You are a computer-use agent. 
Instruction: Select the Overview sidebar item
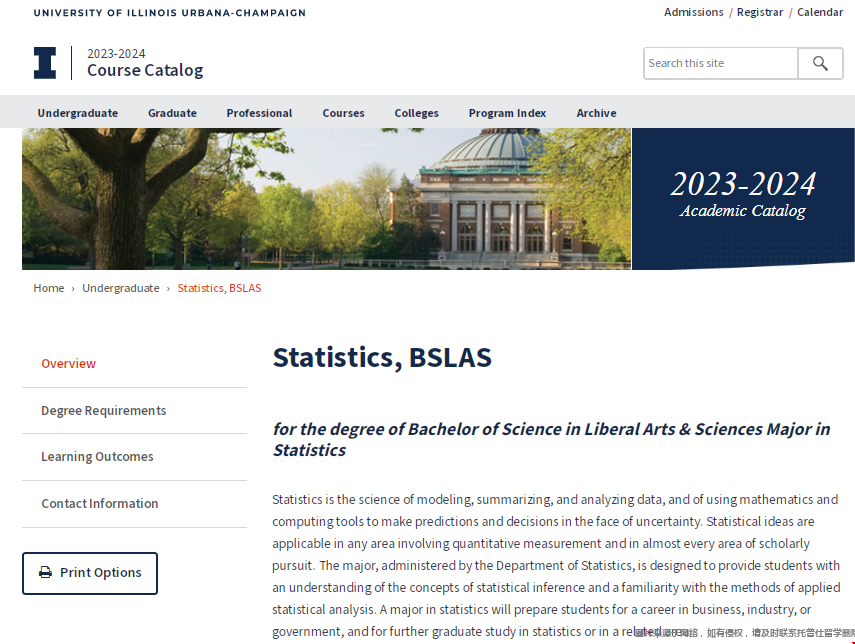click(68, 363)
